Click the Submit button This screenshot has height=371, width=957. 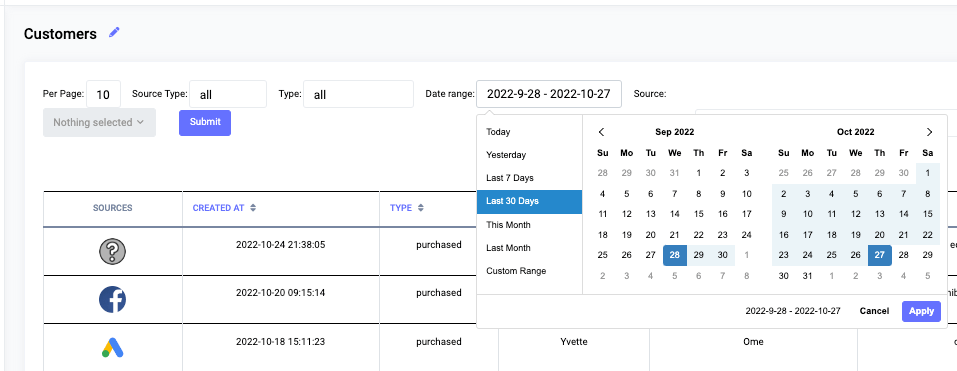tap(204, 122)
